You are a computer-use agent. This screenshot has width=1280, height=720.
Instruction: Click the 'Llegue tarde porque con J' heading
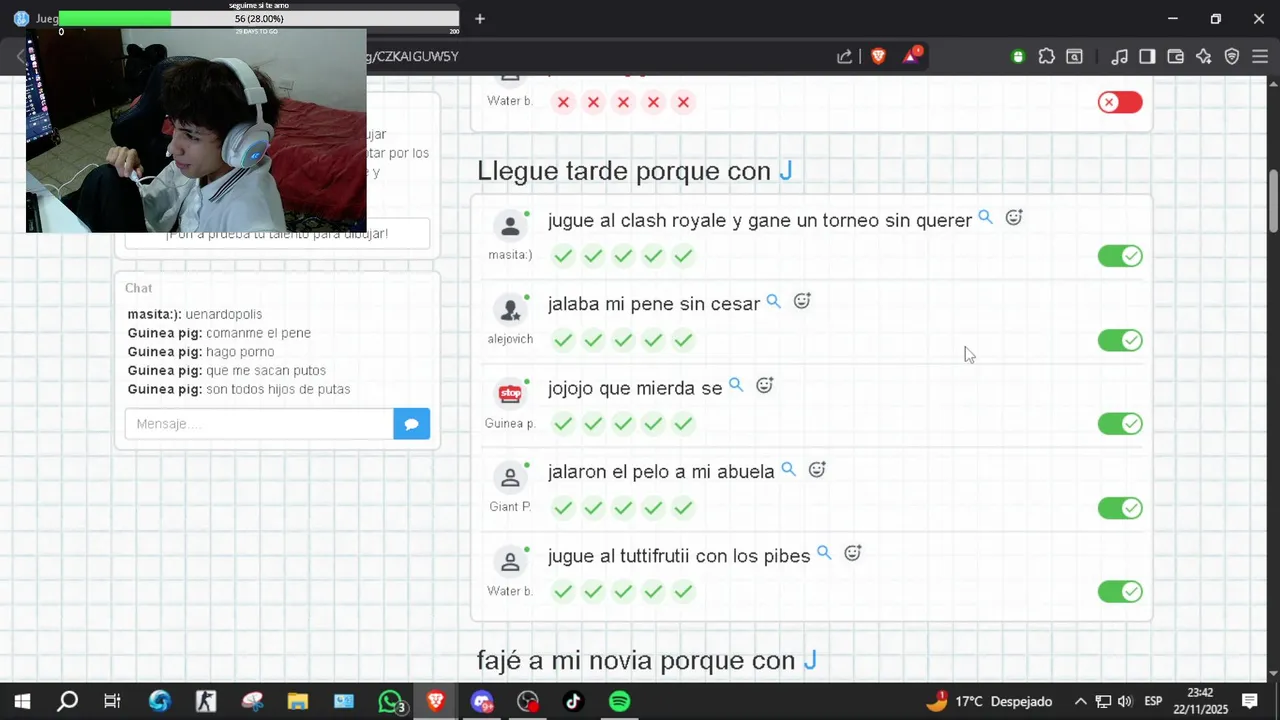635,171
